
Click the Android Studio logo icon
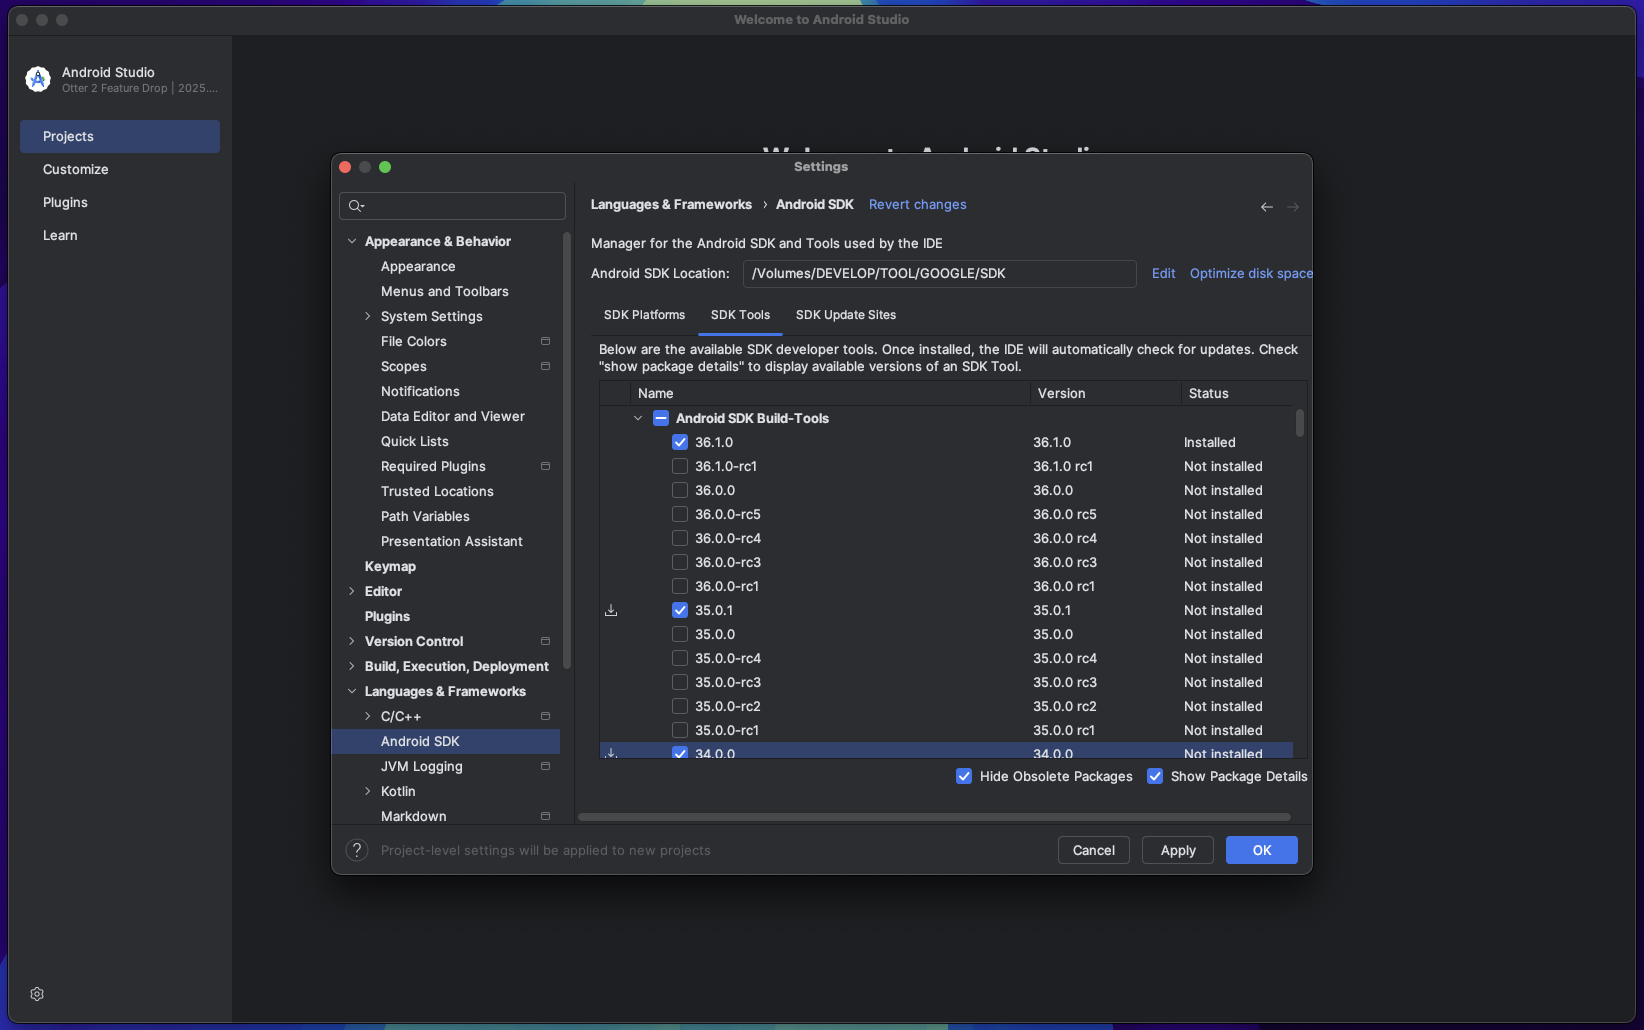[38, 79]
